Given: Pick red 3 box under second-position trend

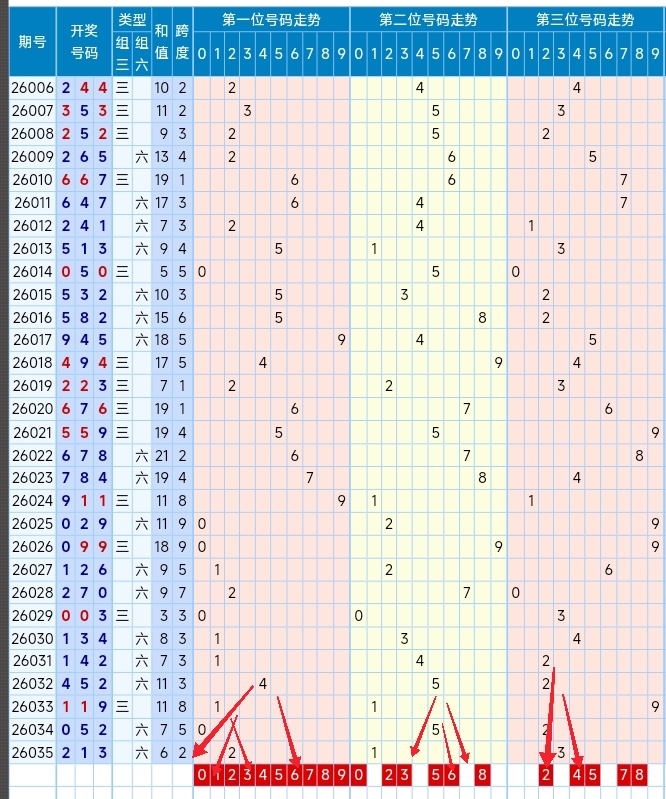Looking at the screenshot, I should point(404,775).
